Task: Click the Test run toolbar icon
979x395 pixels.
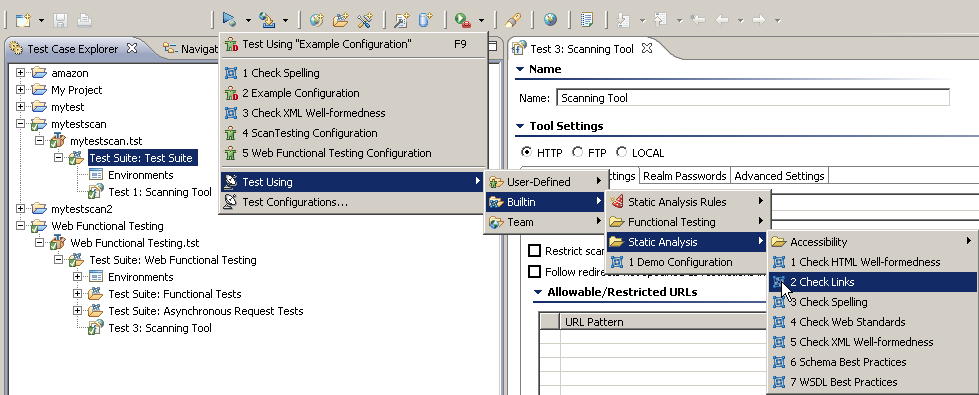Action: [230, 20]
